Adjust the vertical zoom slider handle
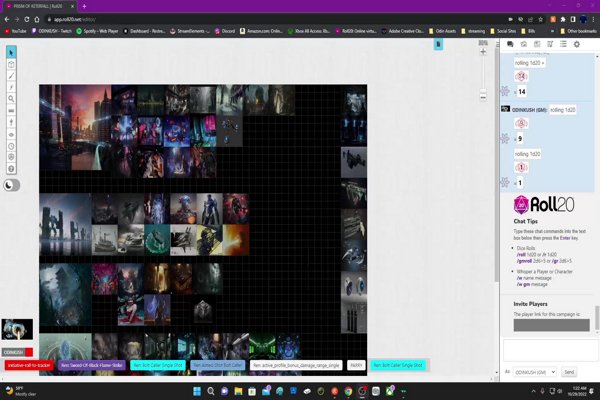 pyautogui.click(x=483, y=91)
